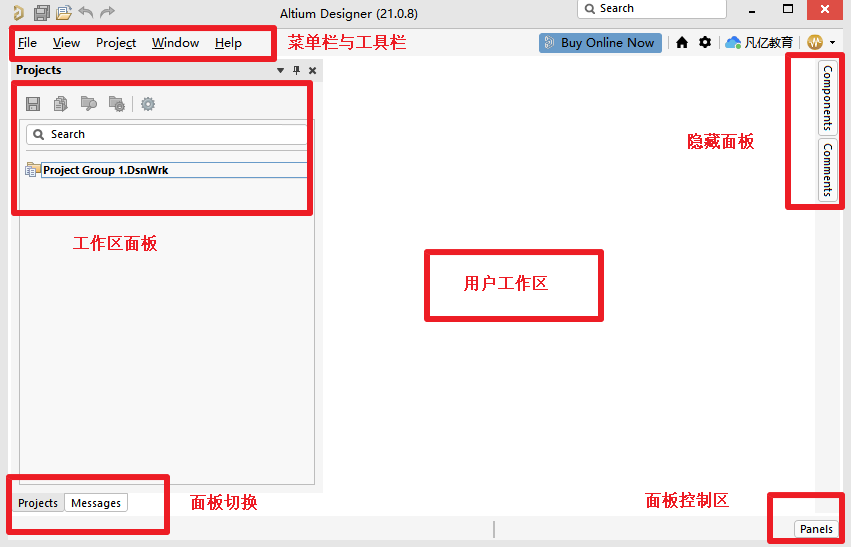851x547 pixels.
Task: Click Explore project folder icon in the Projects panel
Action: [x=88, y=104]
